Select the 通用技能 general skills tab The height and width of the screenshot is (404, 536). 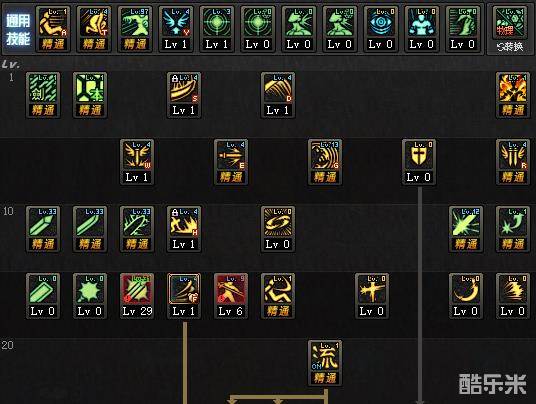(x=18, y=29)
